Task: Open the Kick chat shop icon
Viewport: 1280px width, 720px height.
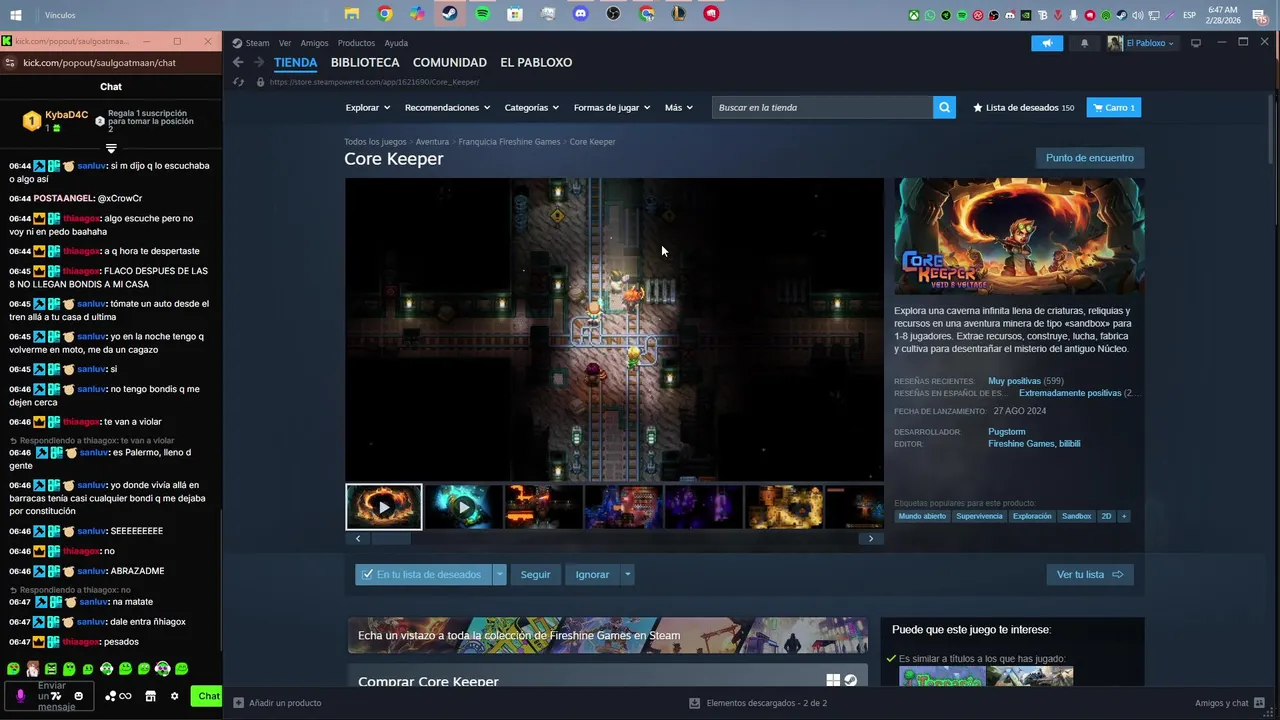Action: 151,696
